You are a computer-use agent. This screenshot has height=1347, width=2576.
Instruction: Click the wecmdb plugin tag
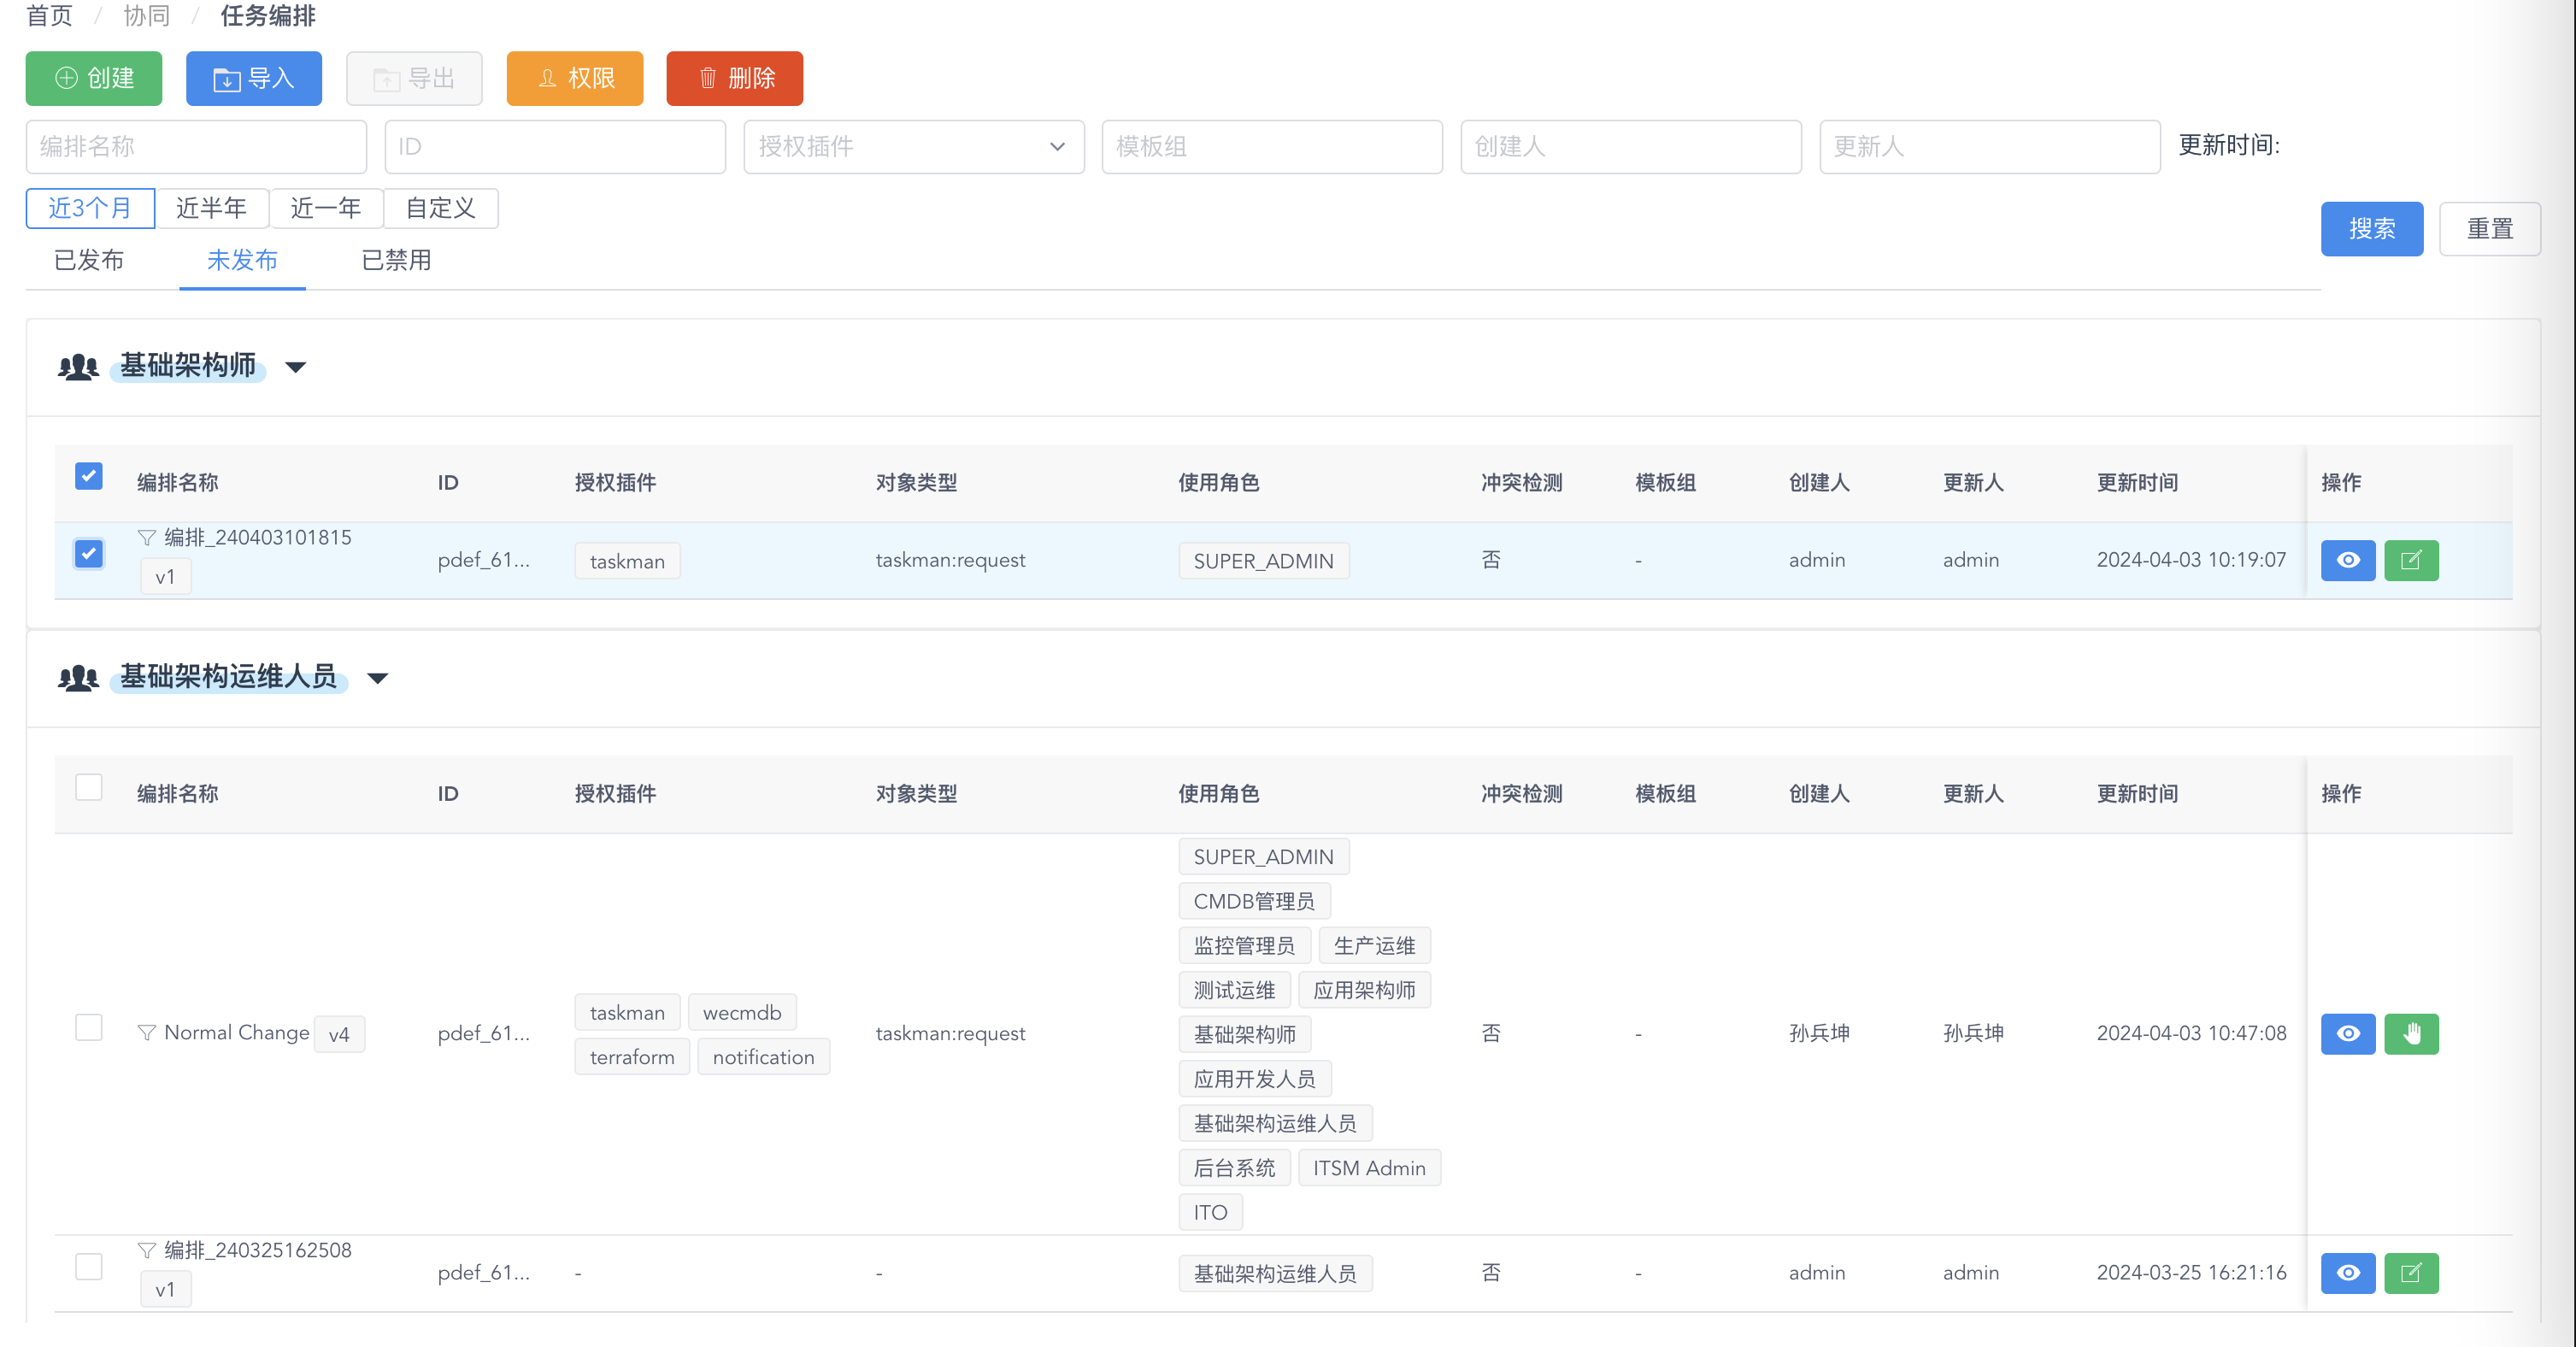coord(742,1012)
